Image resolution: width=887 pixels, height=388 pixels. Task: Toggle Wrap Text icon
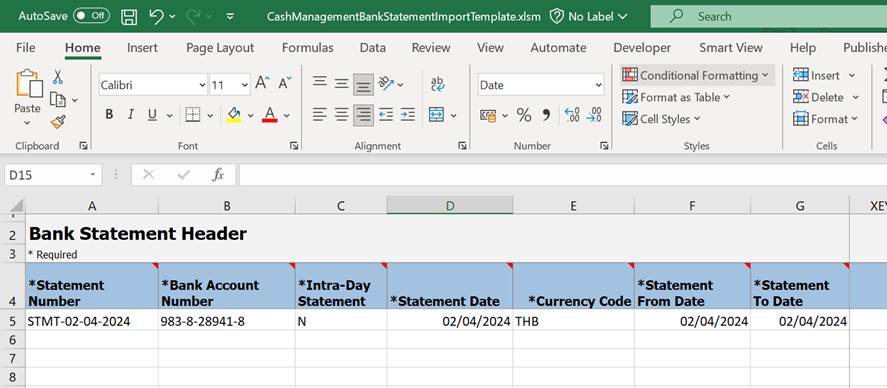(438, 84)
